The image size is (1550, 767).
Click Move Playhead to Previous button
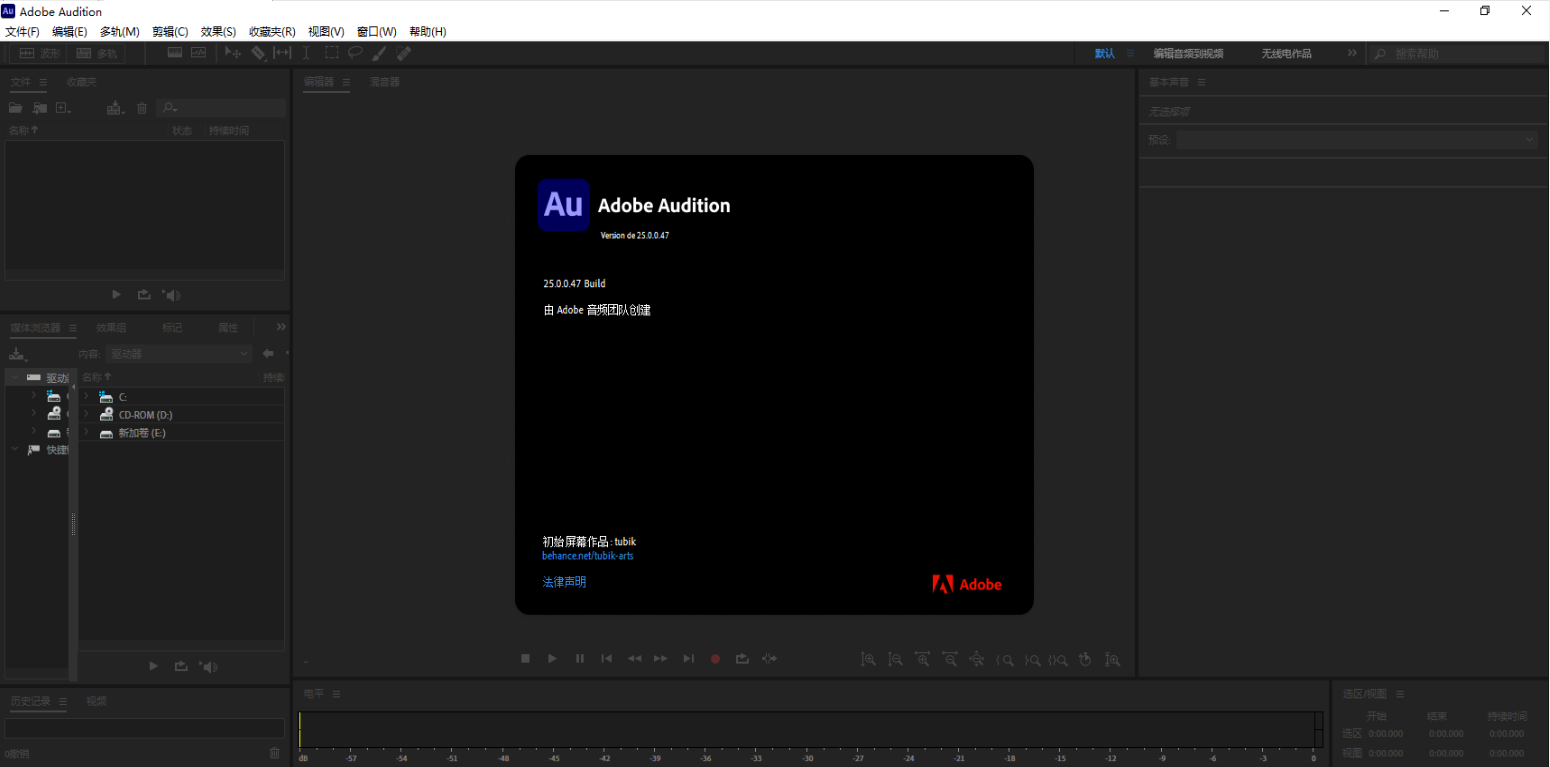point(606,658)
